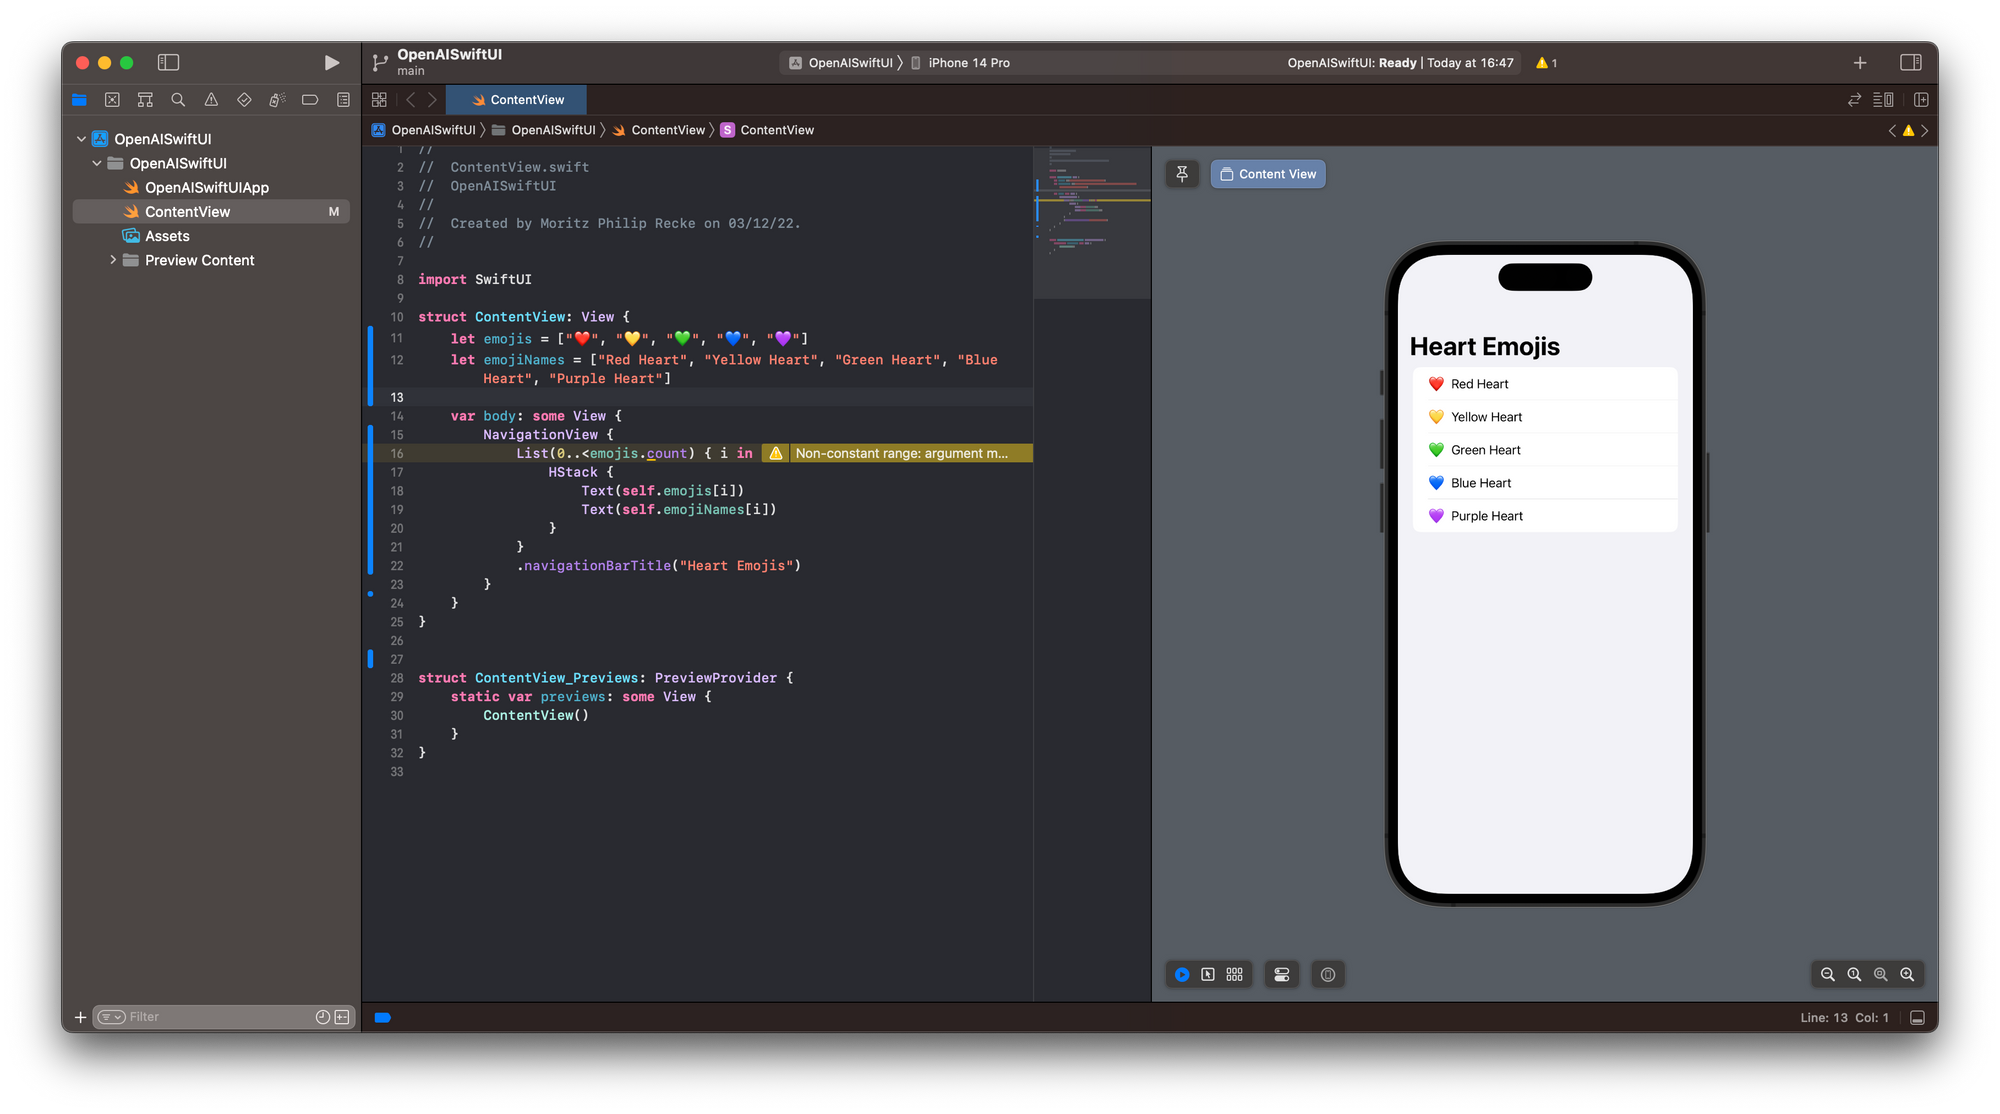Zoom the preview to 100% magnifier button
Viewport: 2000px width, 1114px height.
pos(1854,974)
